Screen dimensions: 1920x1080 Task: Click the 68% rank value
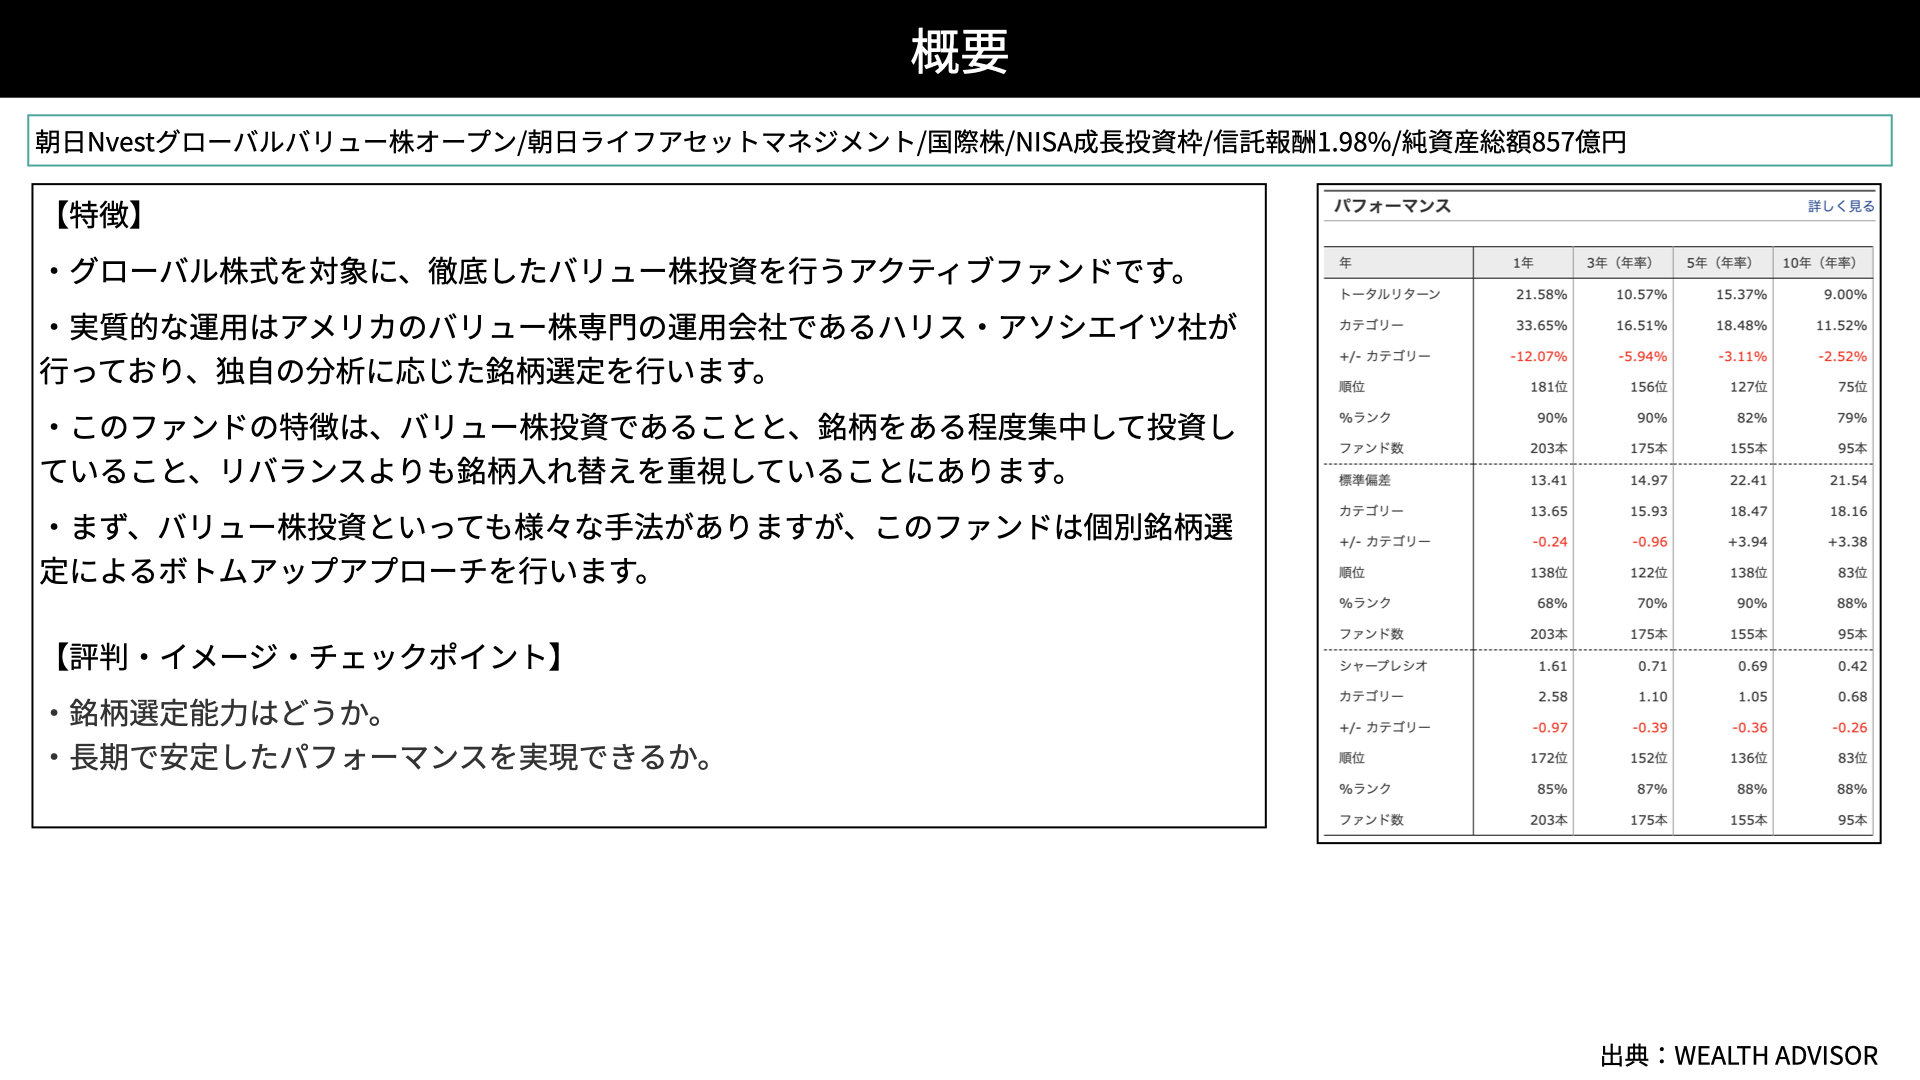point(1552,604)
